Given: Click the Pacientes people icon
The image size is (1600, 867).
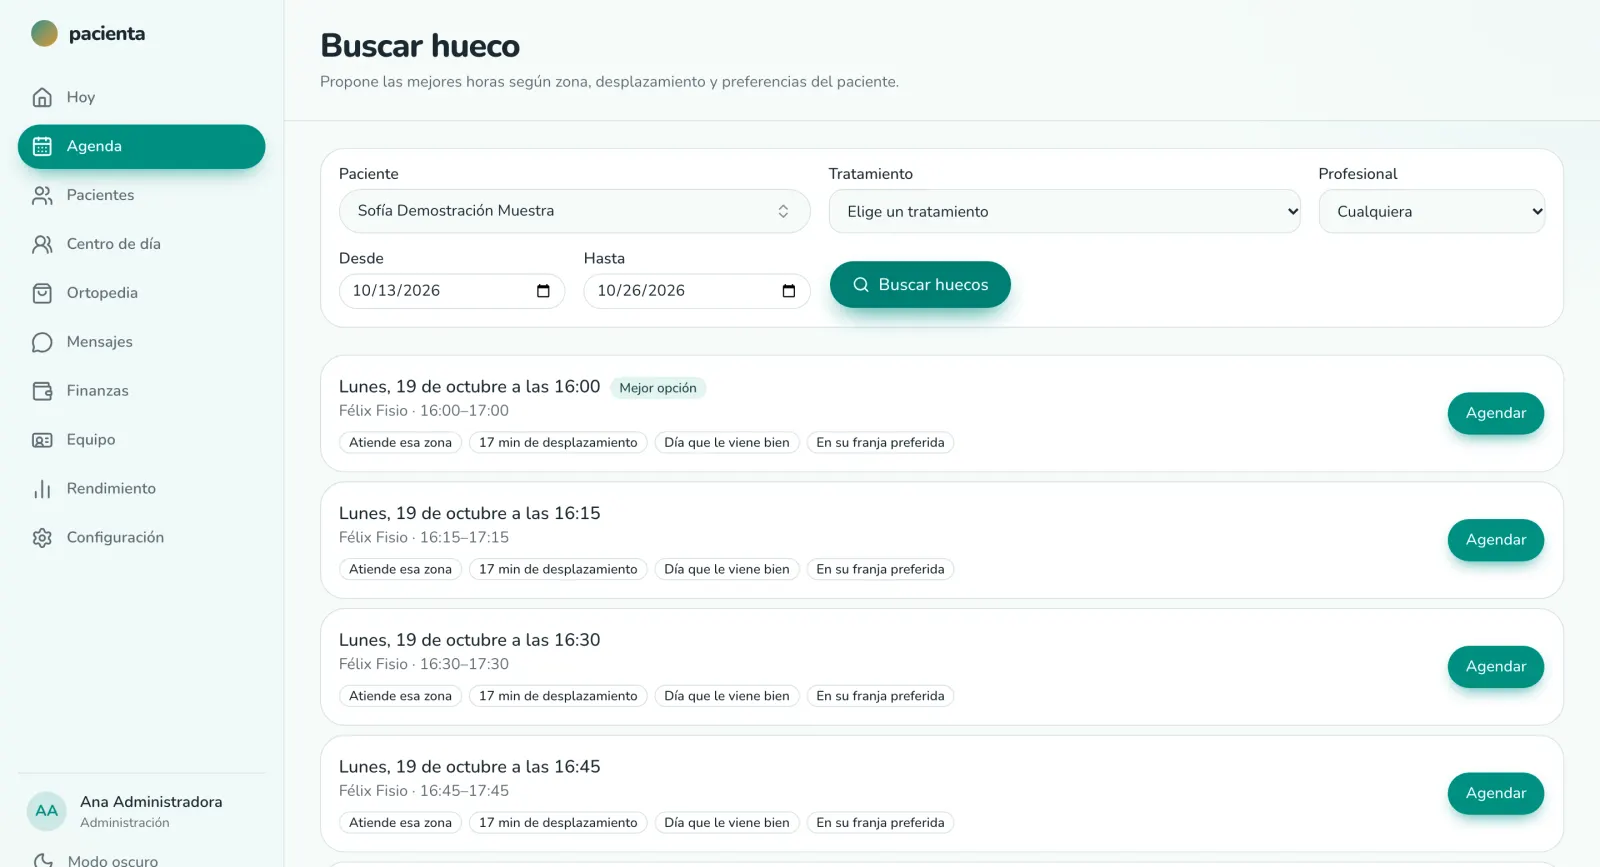Looking at the screenshot, I should [42, 195].
